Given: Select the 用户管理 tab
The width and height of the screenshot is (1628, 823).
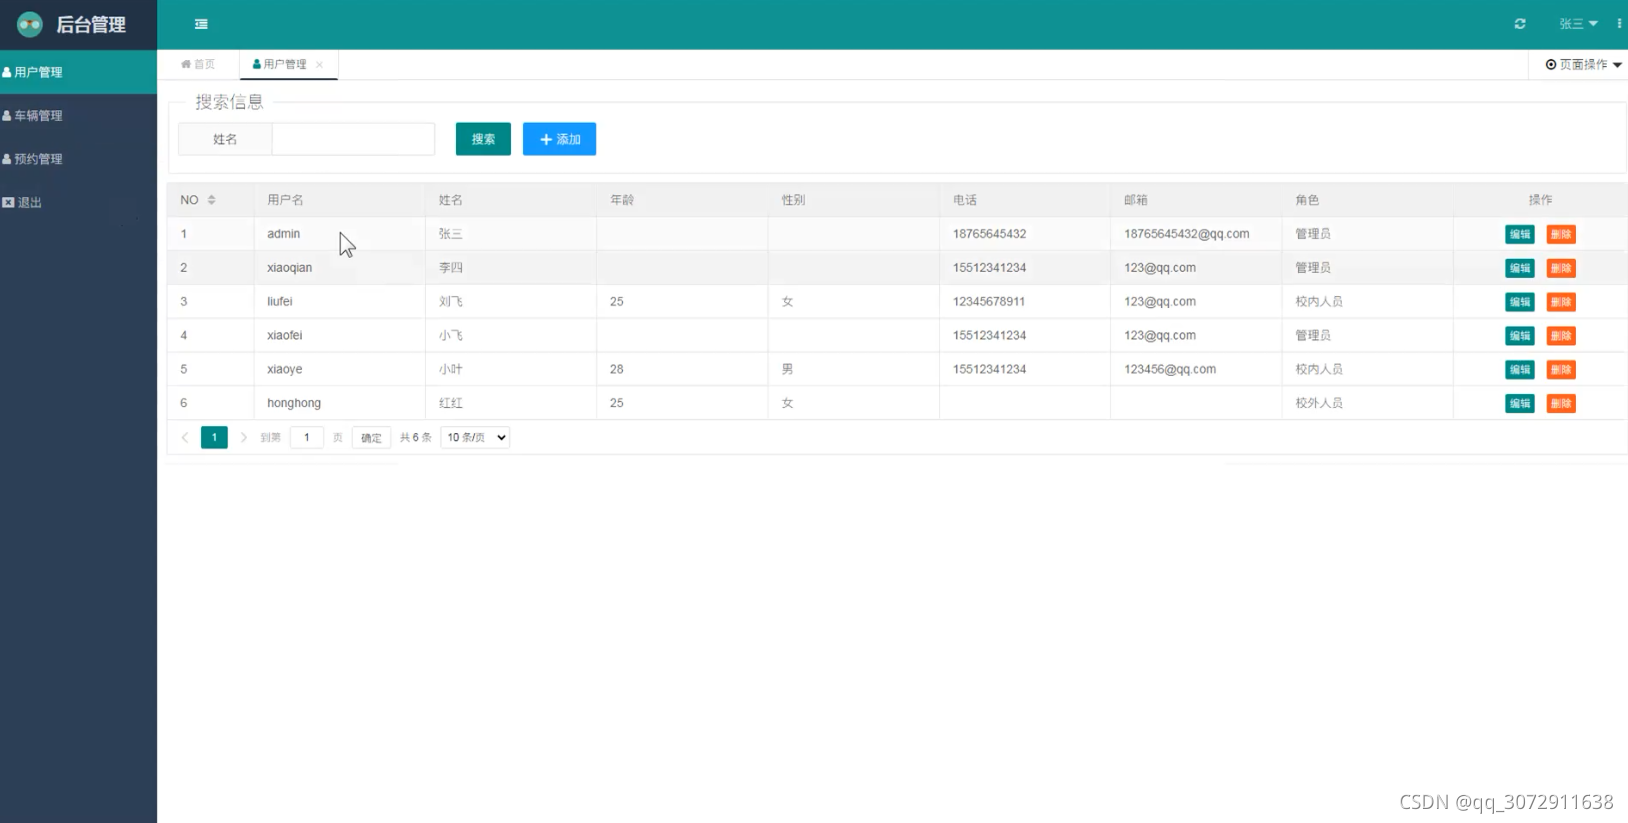Looking at the screenshot, I should click(x=280, y=64).
